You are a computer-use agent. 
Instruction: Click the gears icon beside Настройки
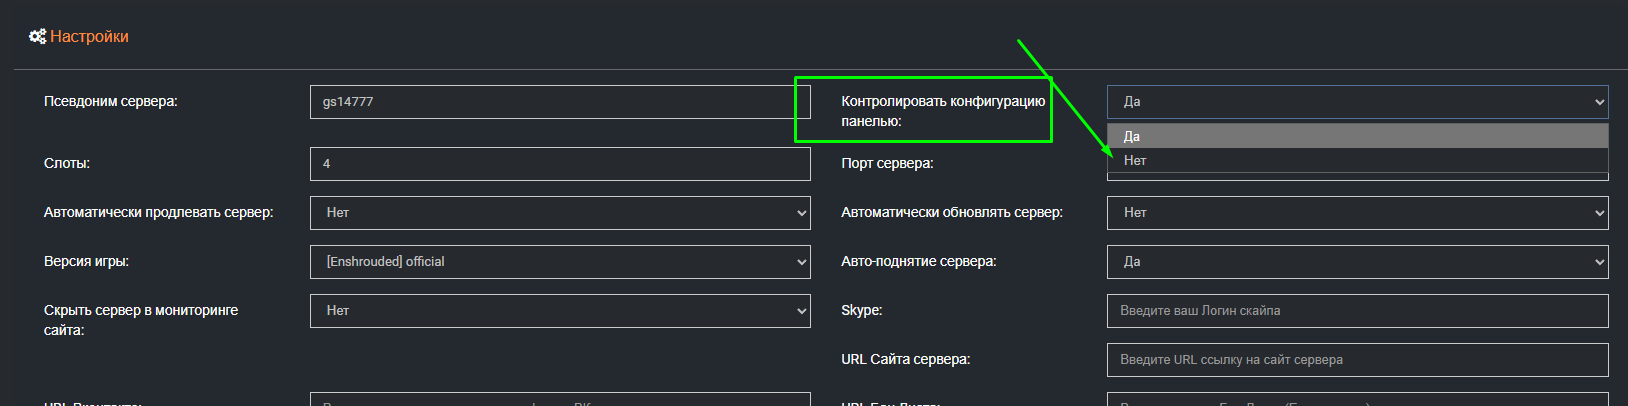pos(37,37)
